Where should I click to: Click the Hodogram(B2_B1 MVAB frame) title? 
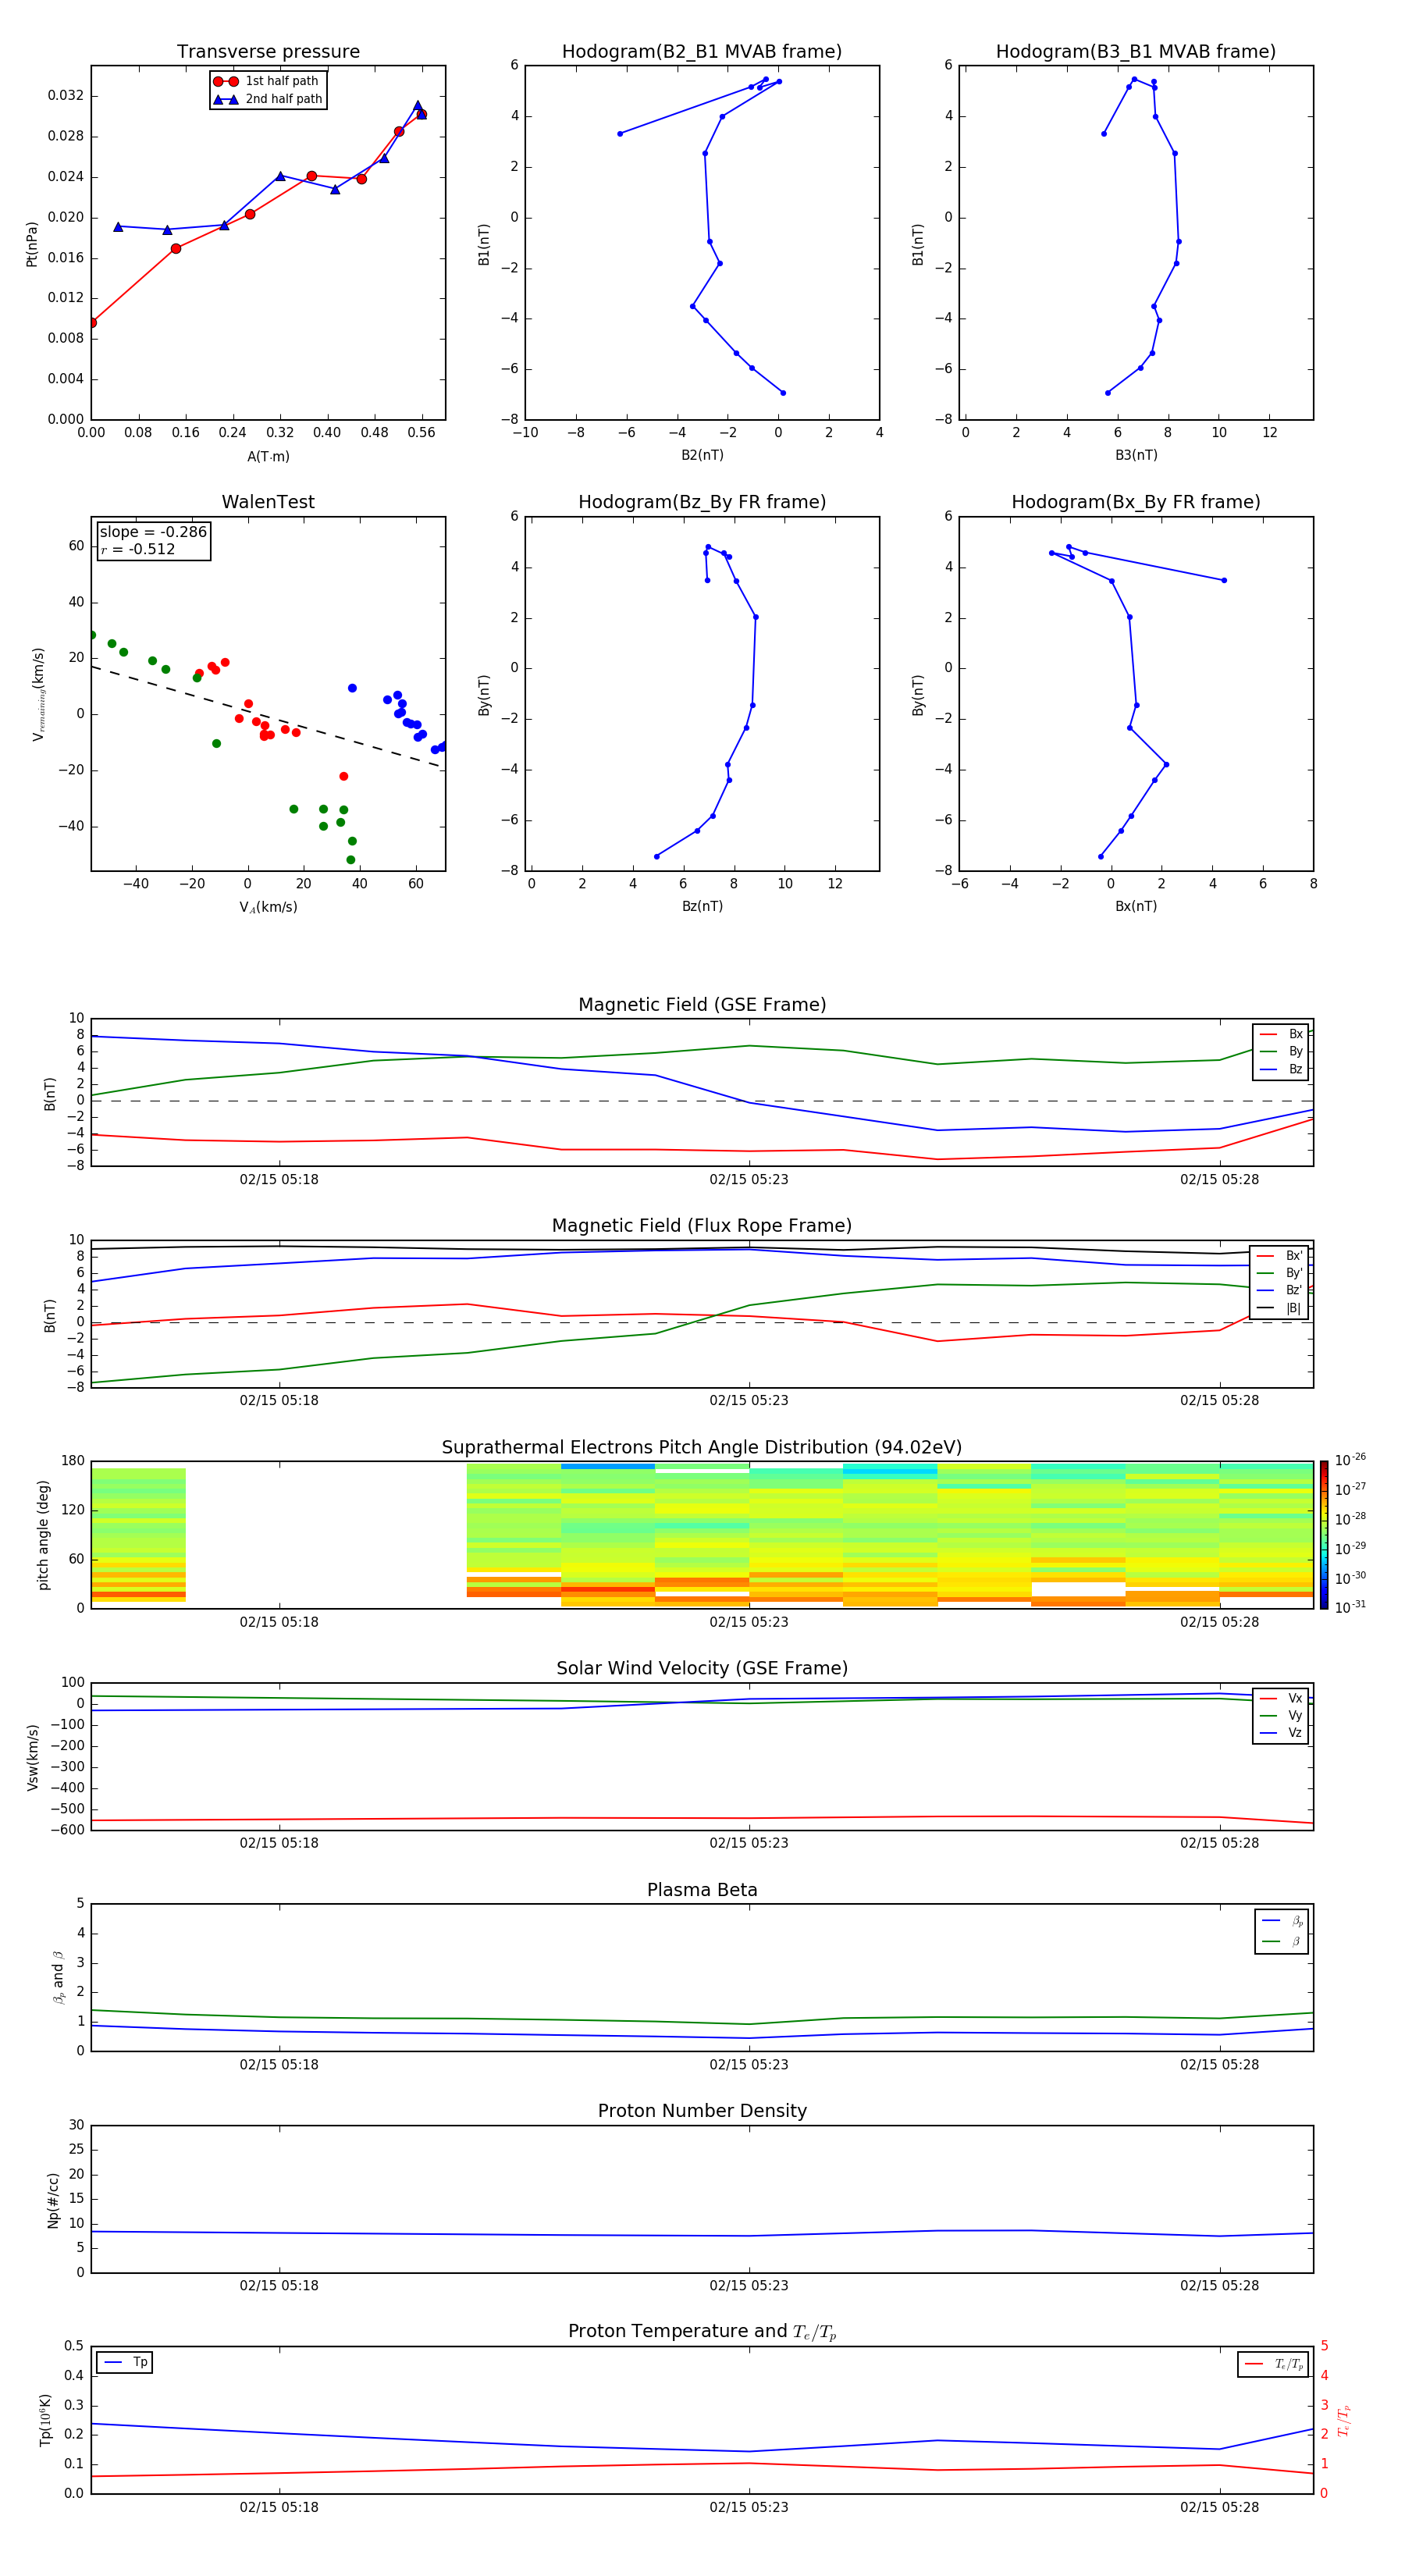(x=702, y=52)
